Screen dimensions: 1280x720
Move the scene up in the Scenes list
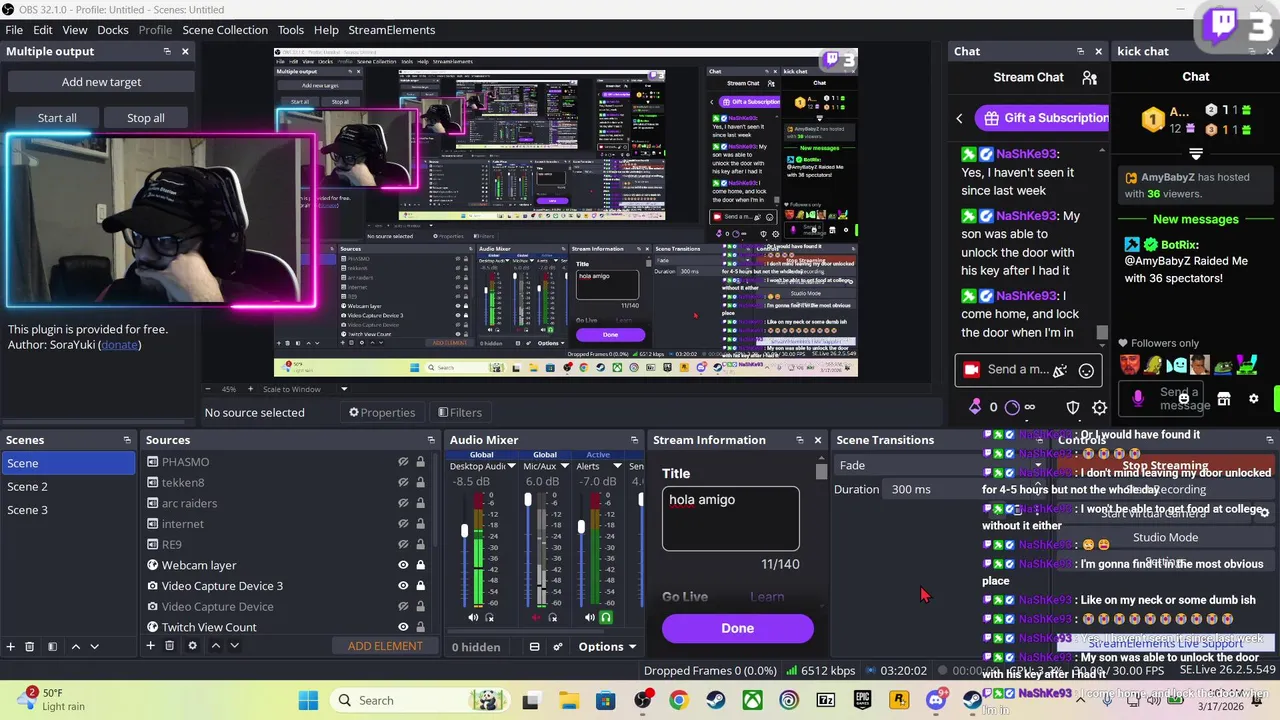(75, 646)
